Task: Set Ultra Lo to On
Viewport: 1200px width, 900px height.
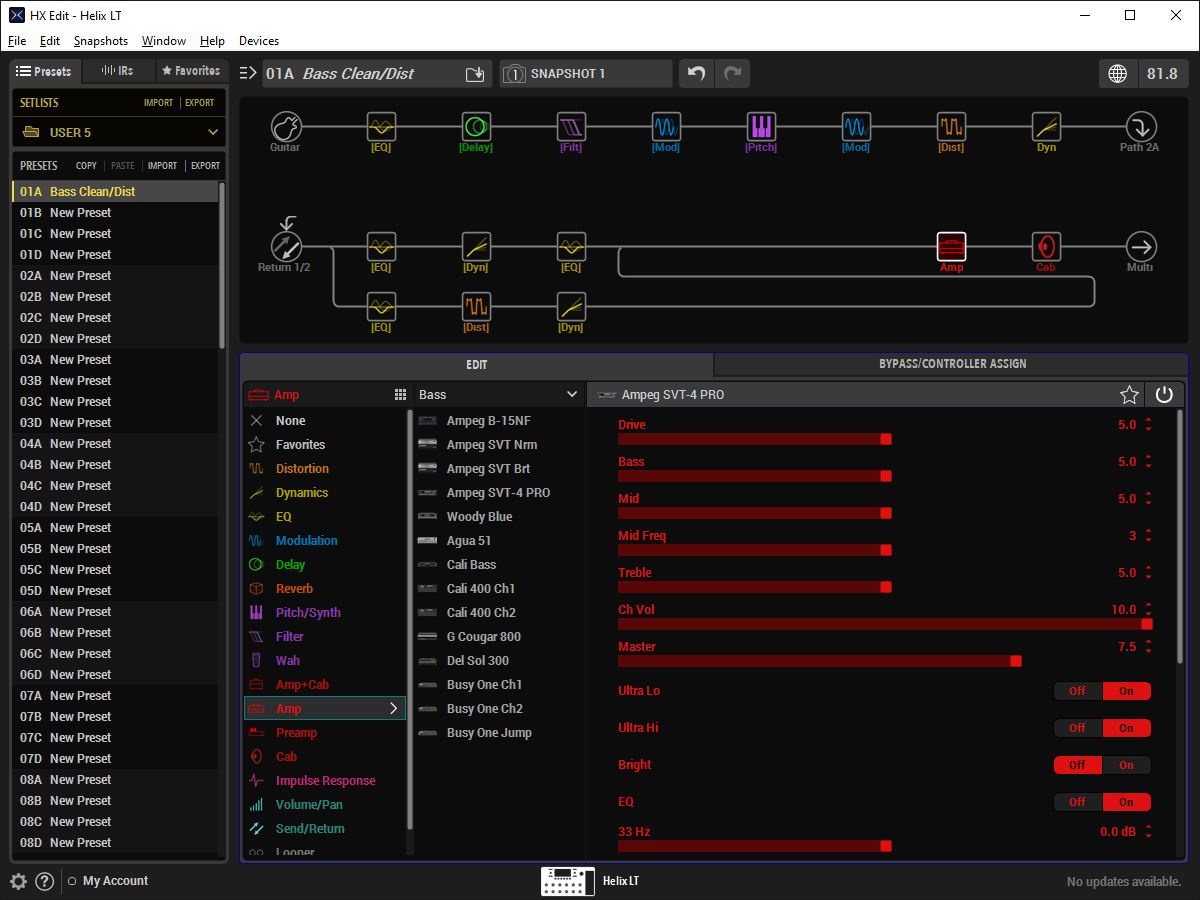Action: click(x=1126, y=691)
